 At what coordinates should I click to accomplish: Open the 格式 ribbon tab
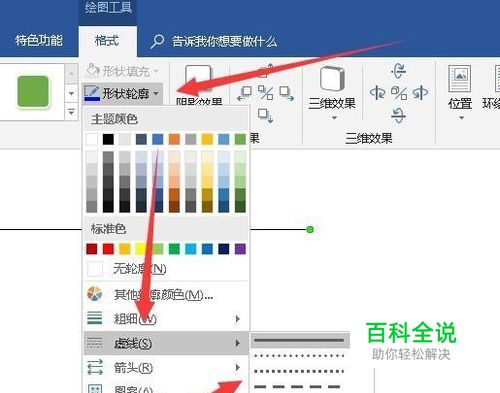107,41
